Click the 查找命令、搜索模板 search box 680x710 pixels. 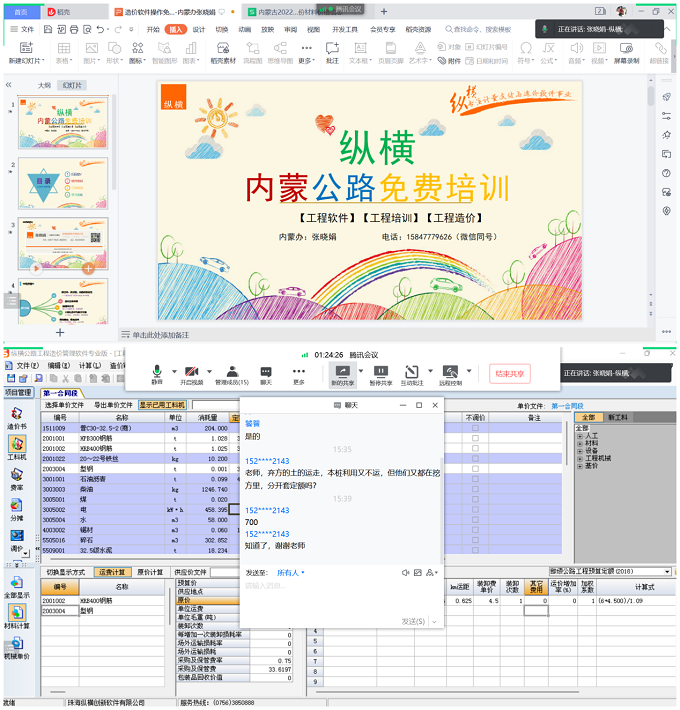[479, 29]
